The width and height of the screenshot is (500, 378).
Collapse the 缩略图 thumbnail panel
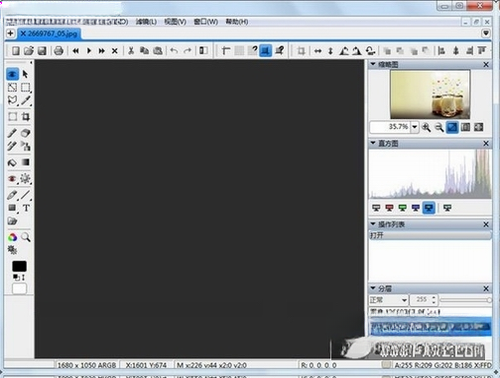pos(373,64)
